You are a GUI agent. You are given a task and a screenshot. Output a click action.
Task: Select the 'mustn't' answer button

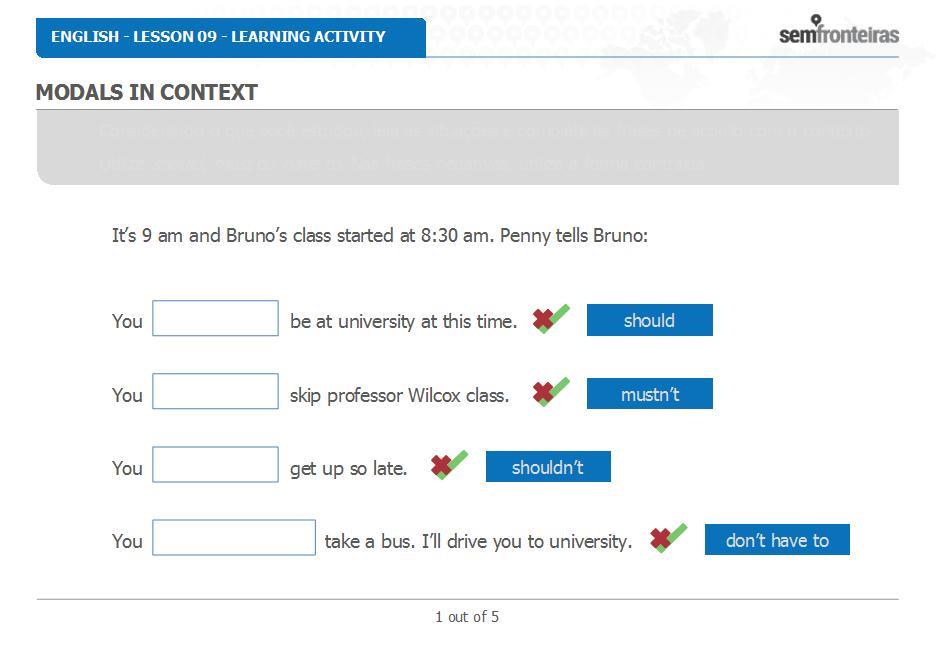click(x=650, y=393)
